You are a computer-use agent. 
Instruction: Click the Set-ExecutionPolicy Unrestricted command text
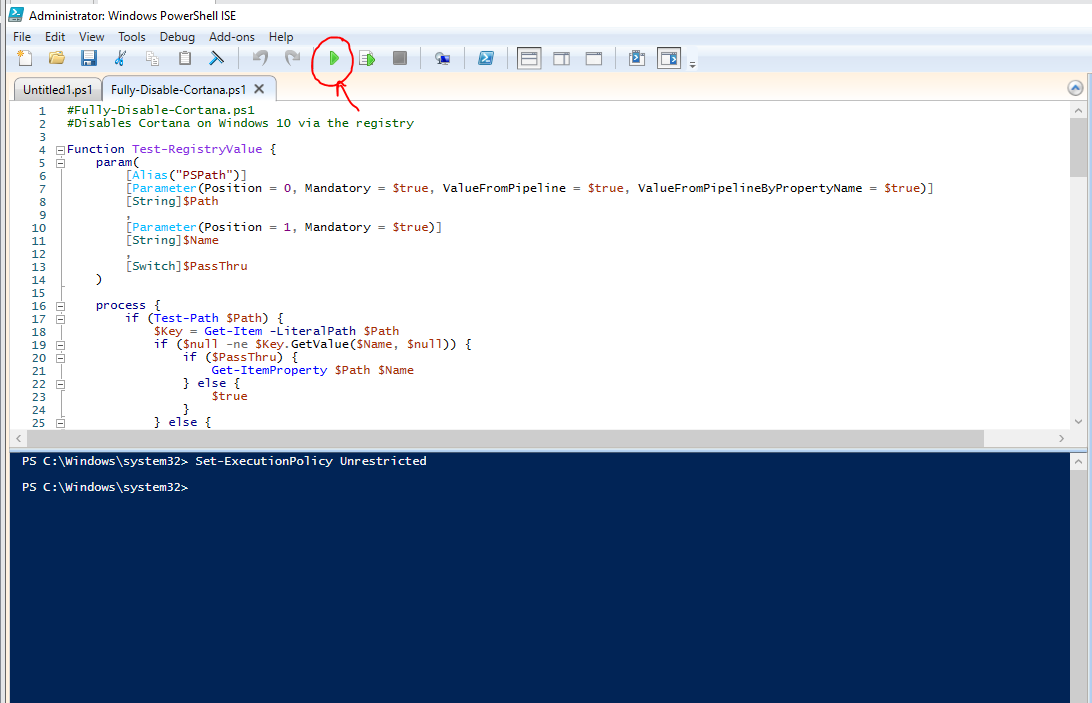[311, 461]
